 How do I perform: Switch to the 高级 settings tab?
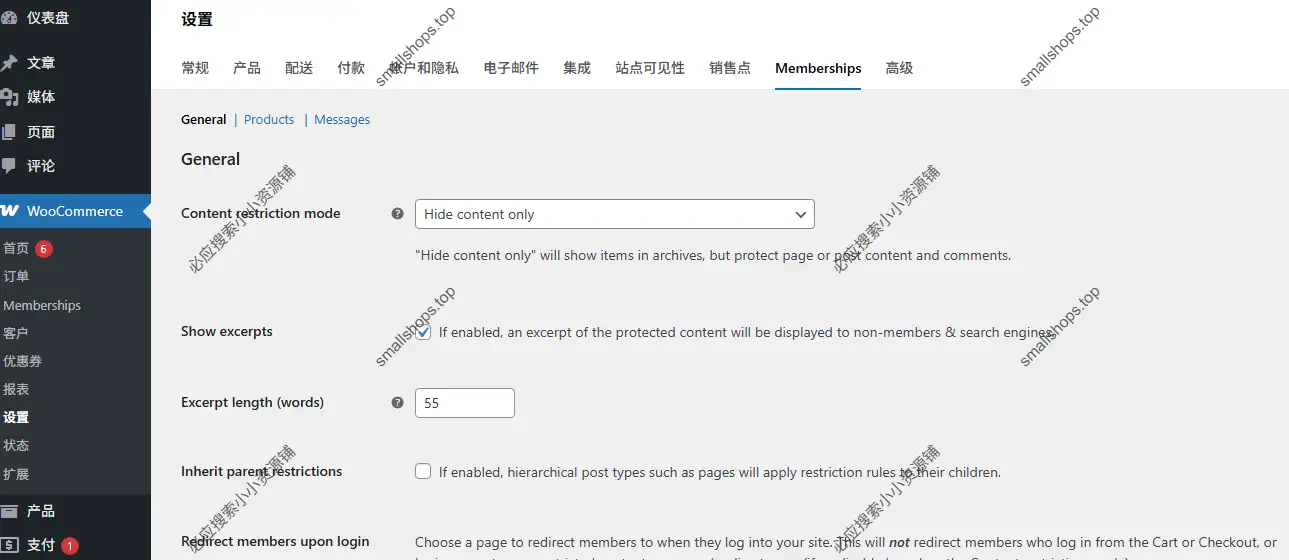[899, 68]
